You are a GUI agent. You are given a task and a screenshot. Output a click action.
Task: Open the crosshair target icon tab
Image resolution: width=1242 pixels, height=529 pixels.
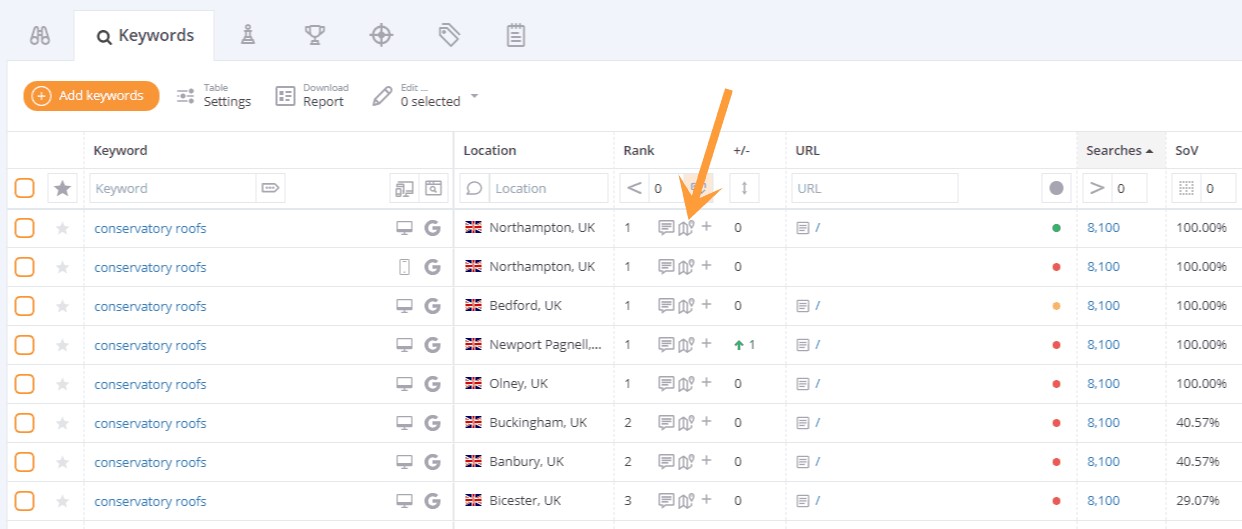pos(381,36)
